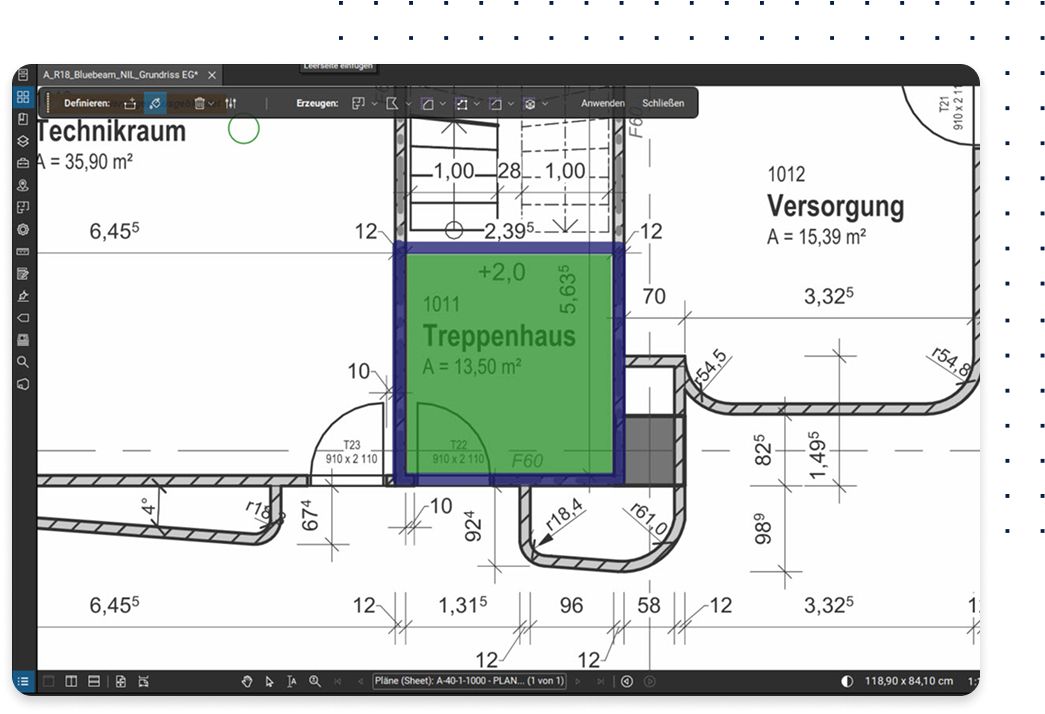The height and width of the screenshot is (714, 1045).
Task: Expand dropdown arrow next to trash icon
Action: coord(211,103)
